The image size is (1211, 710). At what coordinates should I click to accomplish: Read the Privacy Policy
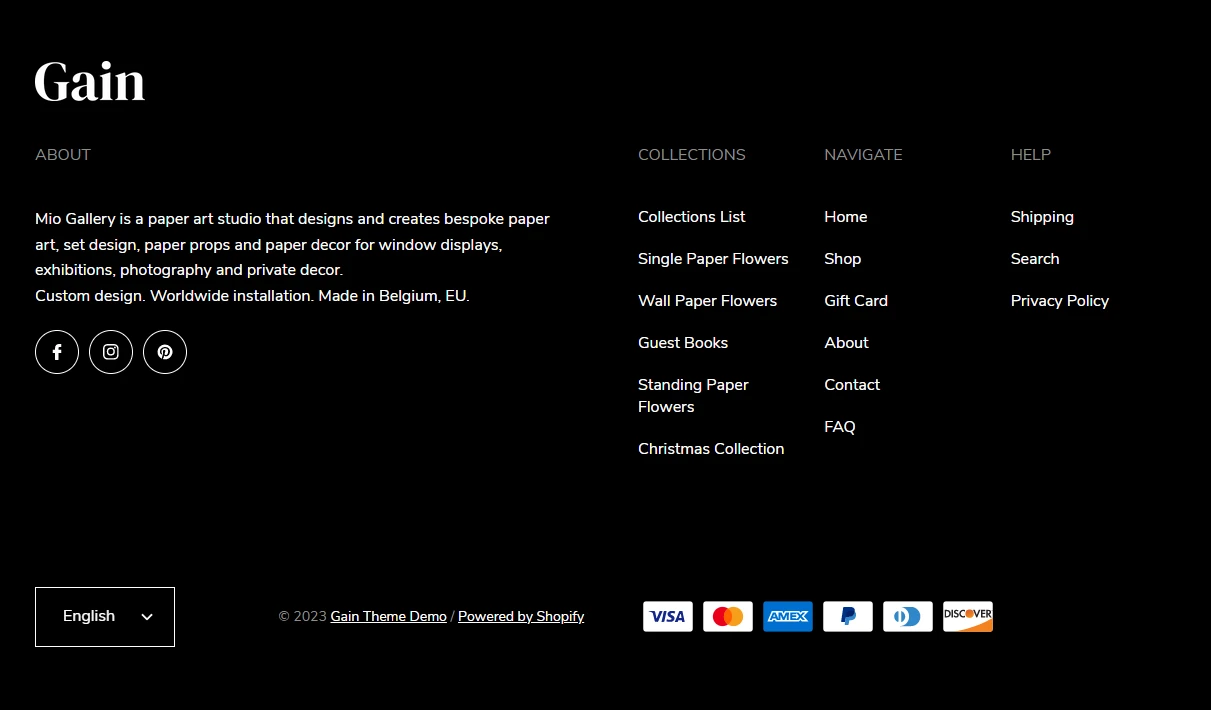click(1060, 301)
